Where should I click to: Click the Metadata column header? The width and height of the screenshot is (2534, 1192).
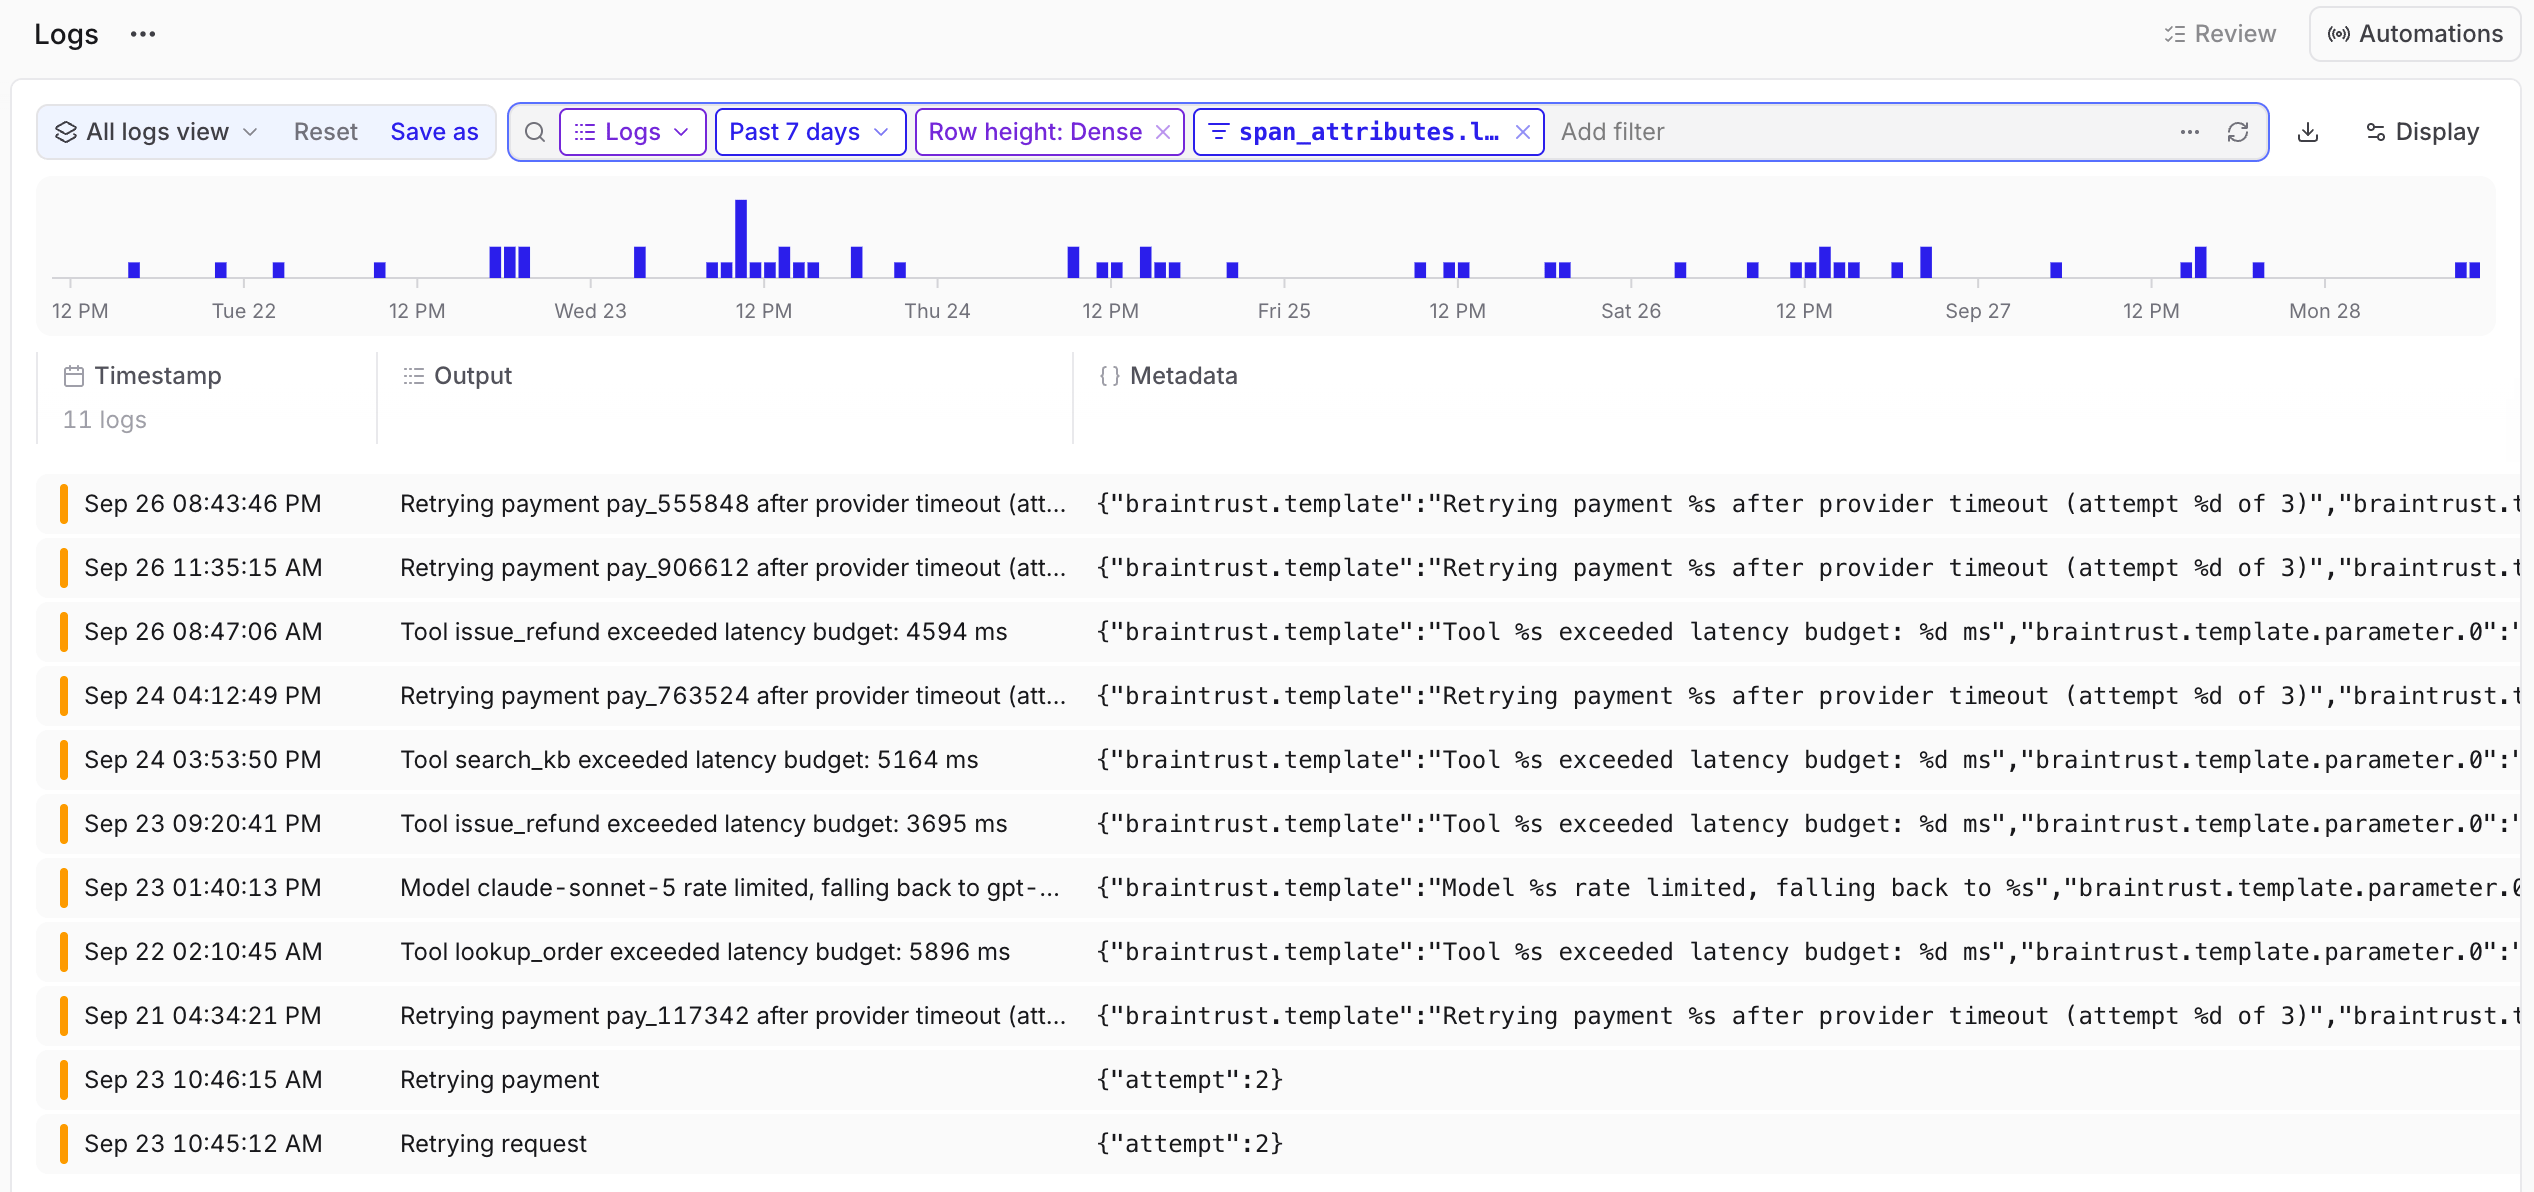click(1169, 376)
